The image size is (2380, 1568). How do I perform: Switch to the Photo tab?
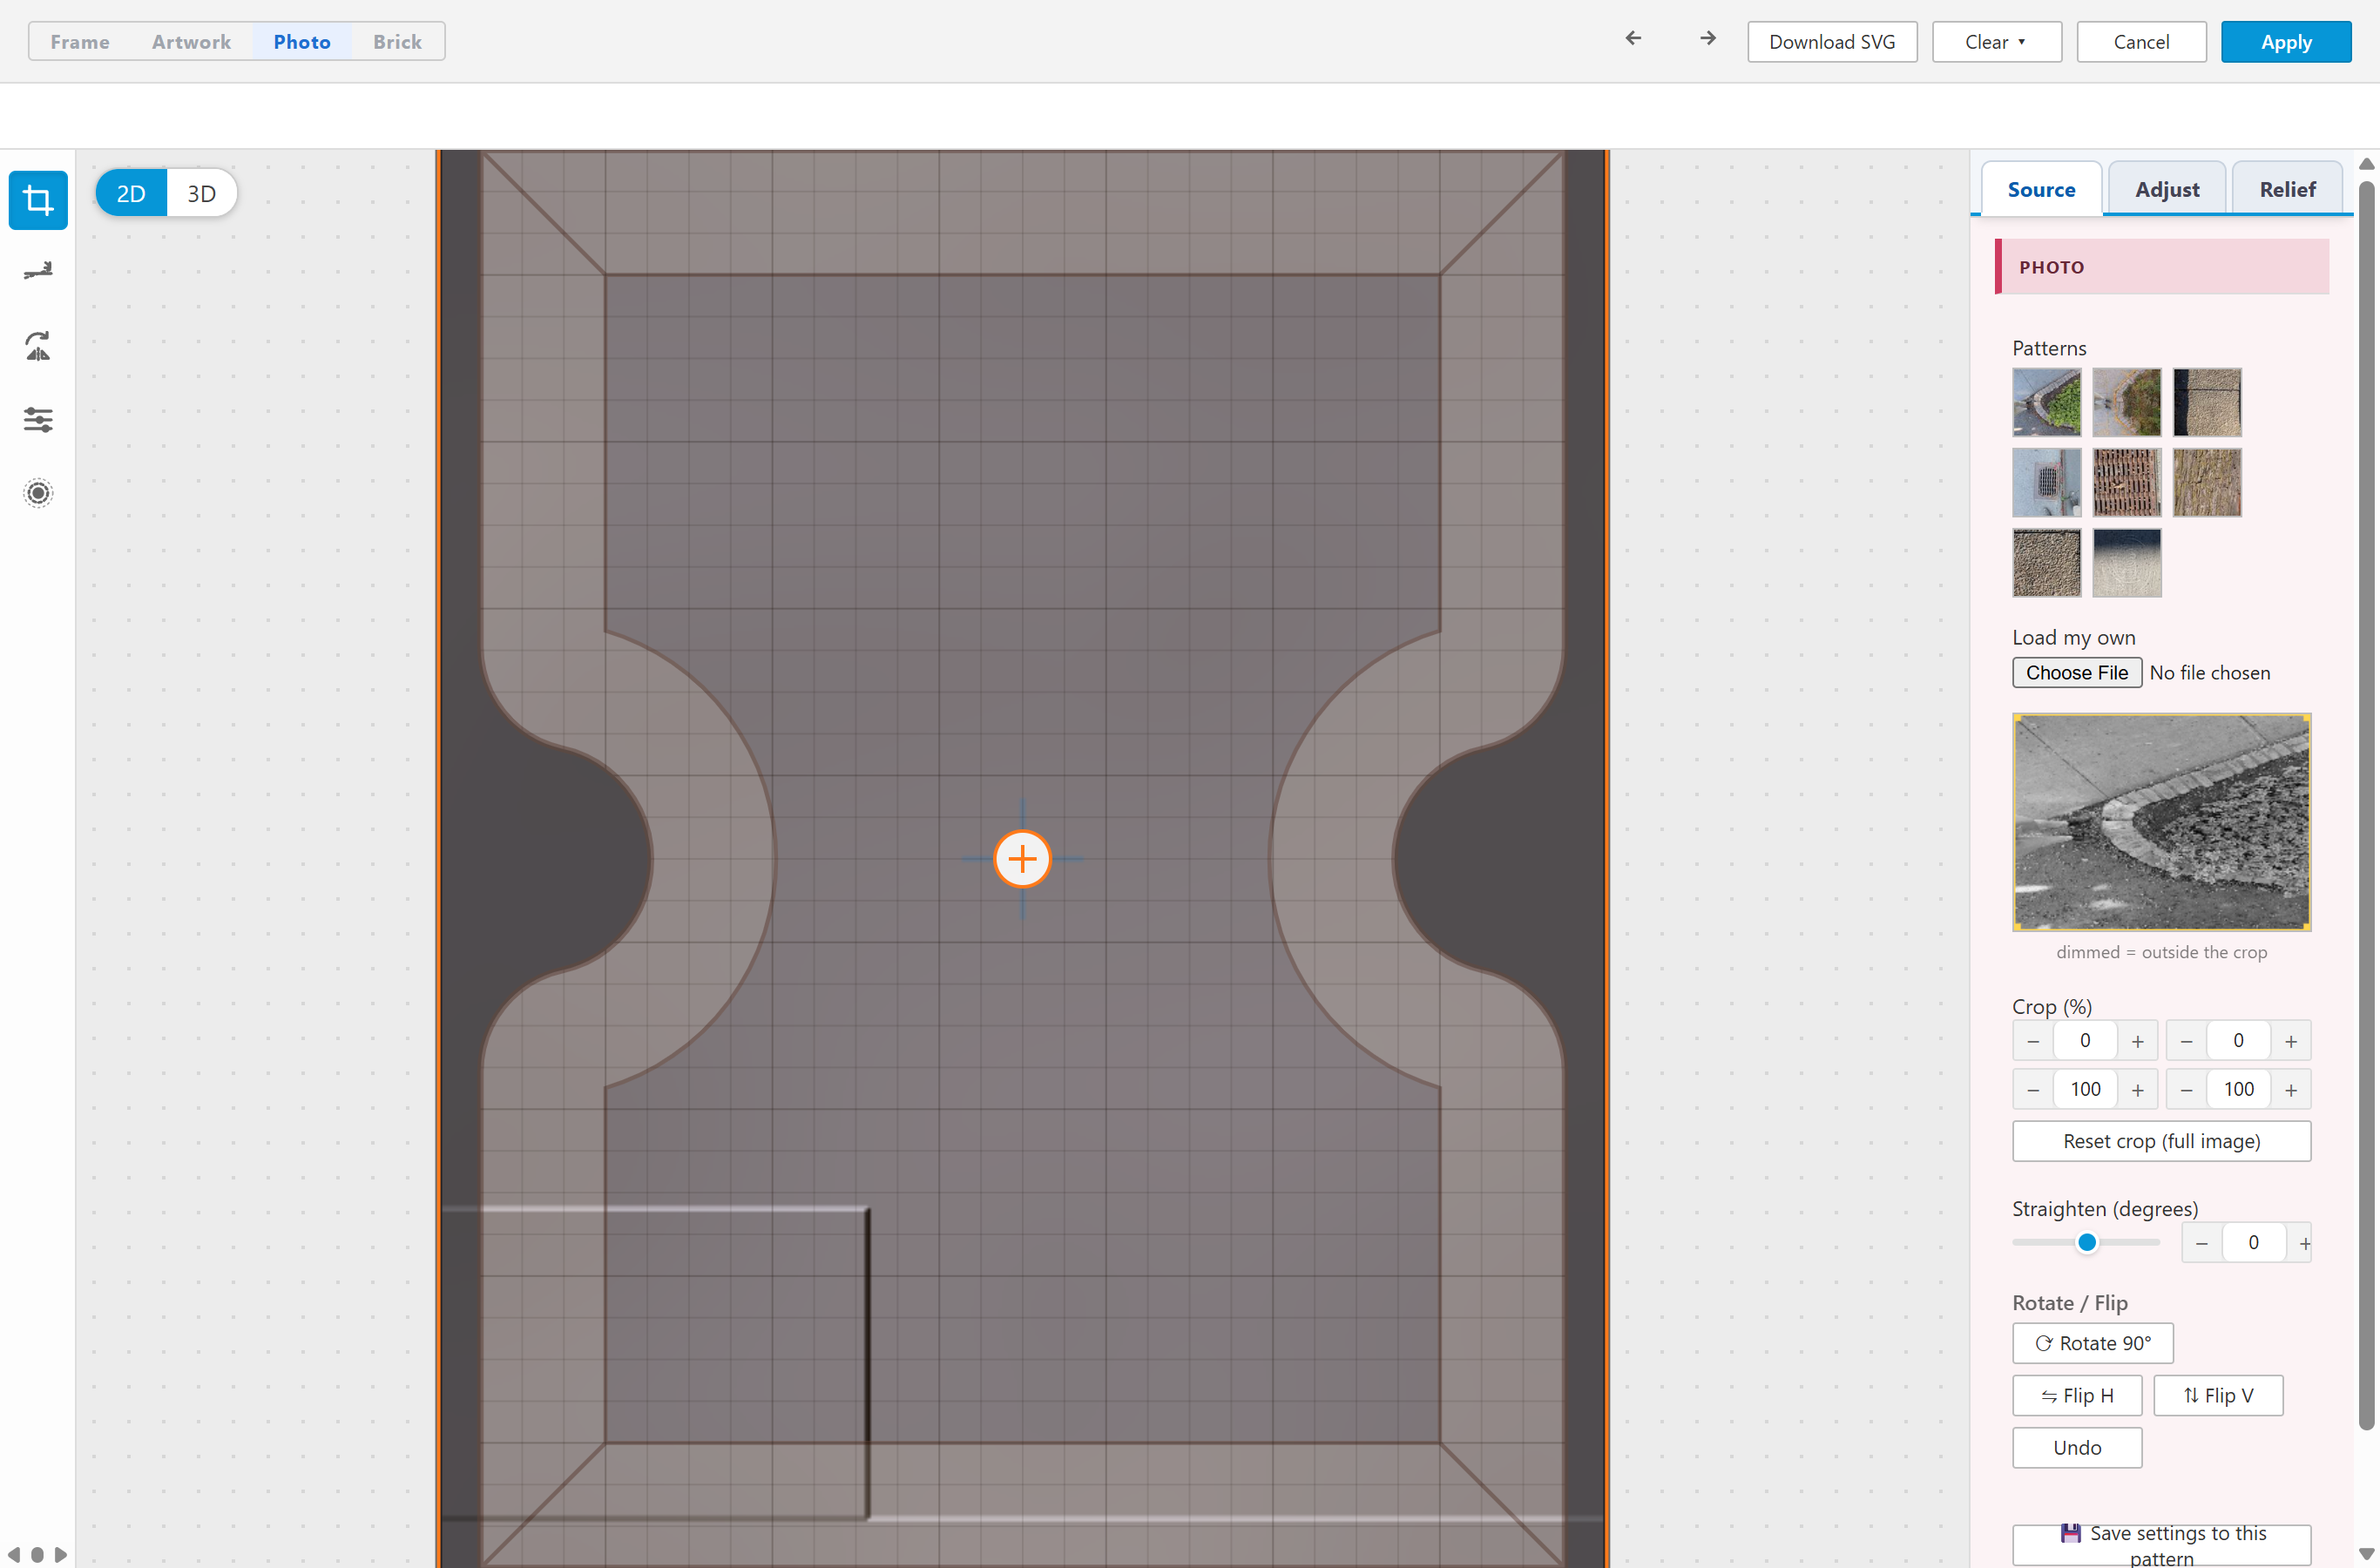click(302, 42)
